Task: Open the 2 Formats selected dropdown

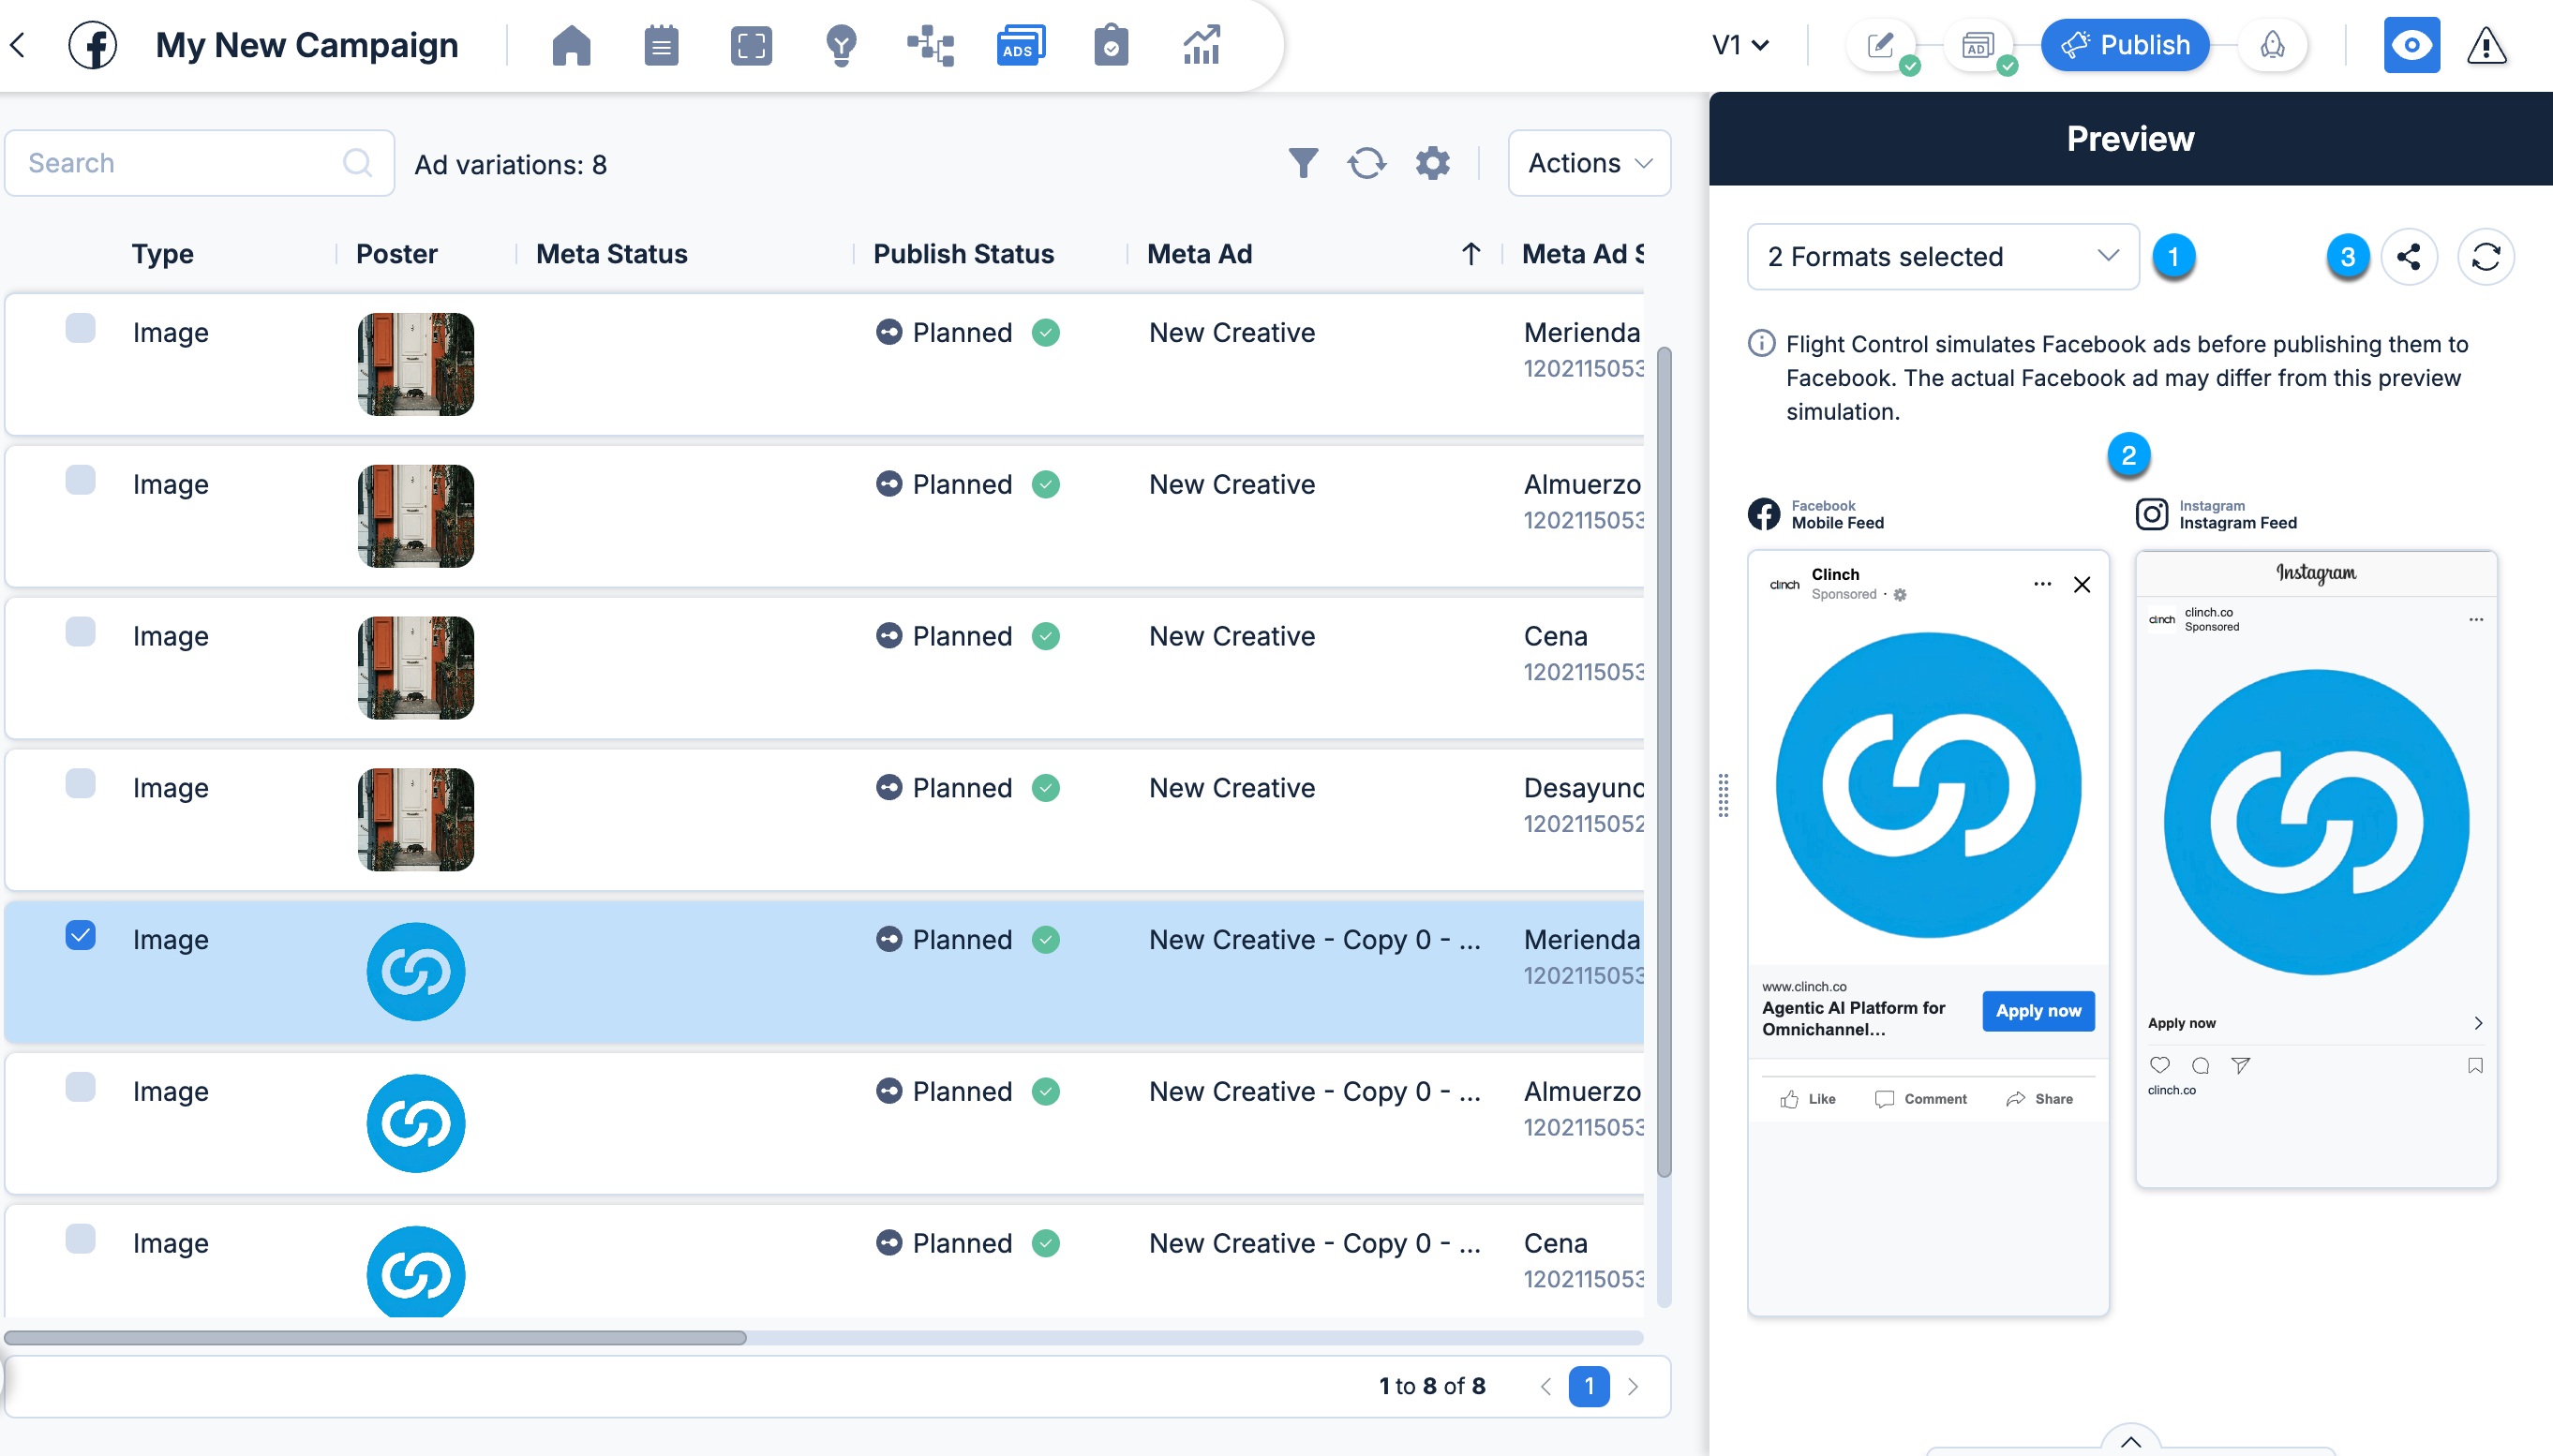Action: coord(1943,257)
